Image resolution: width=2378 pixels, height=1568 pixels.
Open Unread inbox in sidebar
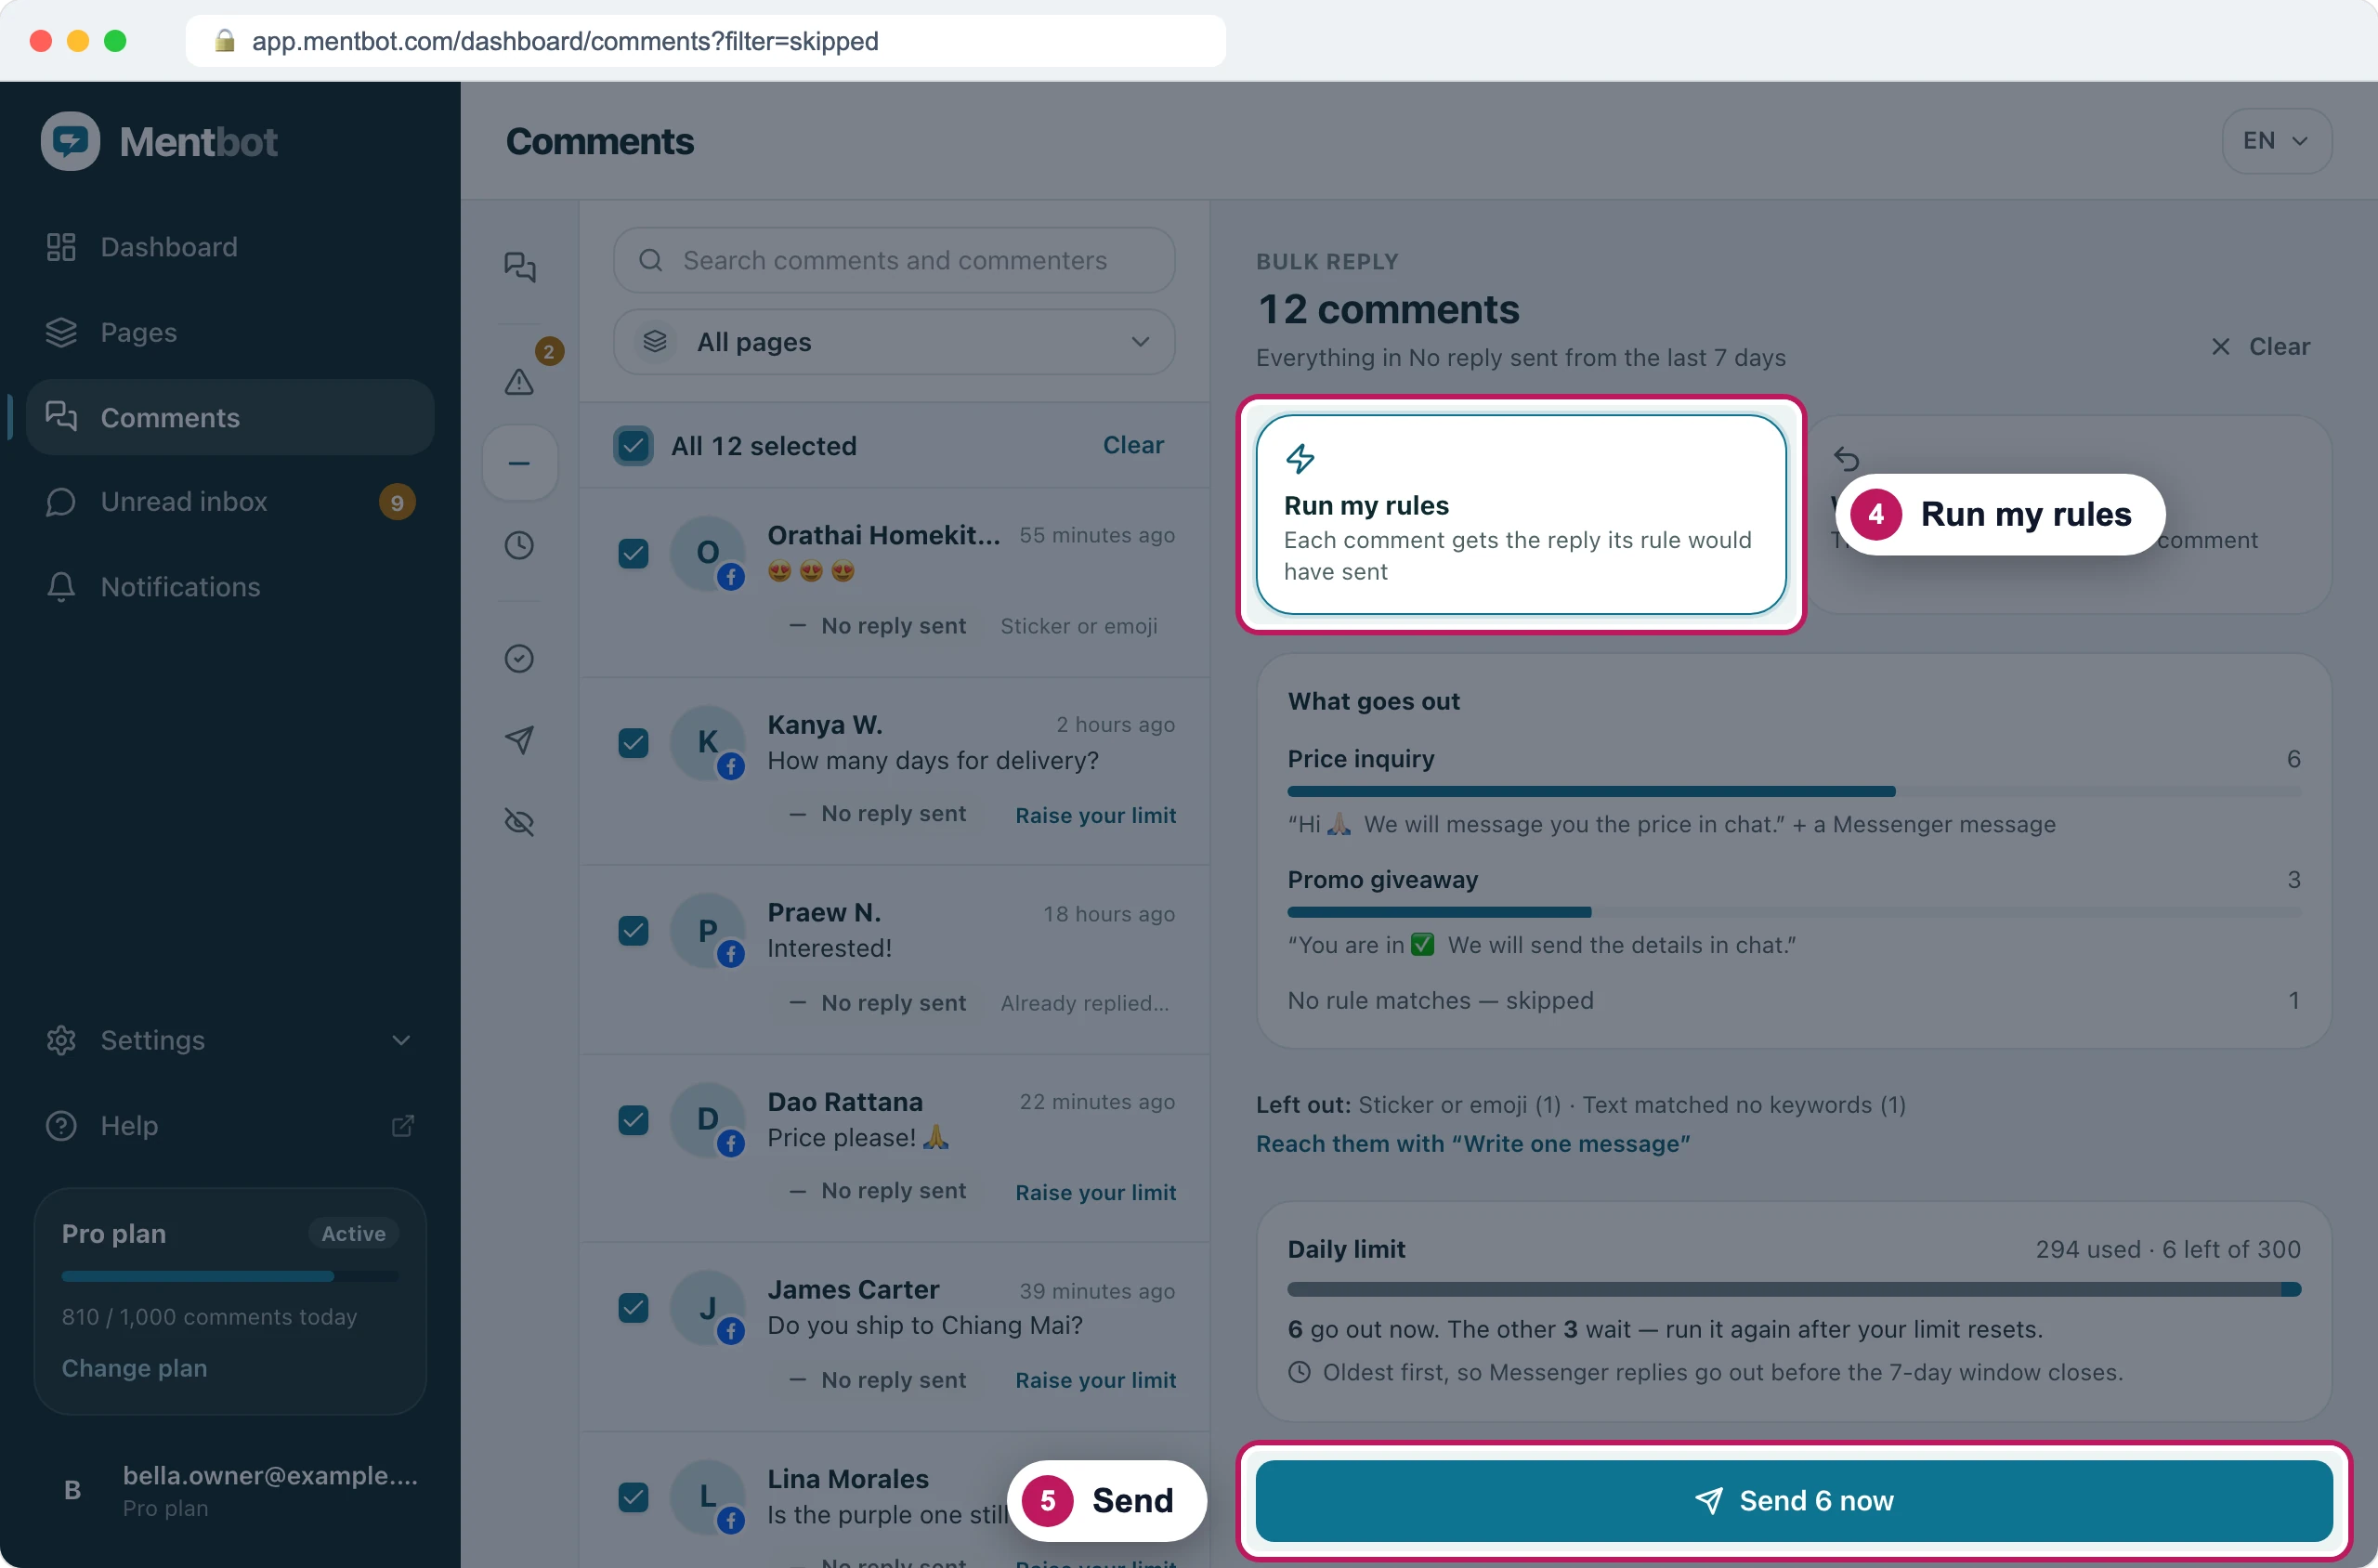click(x=230, y=502)
